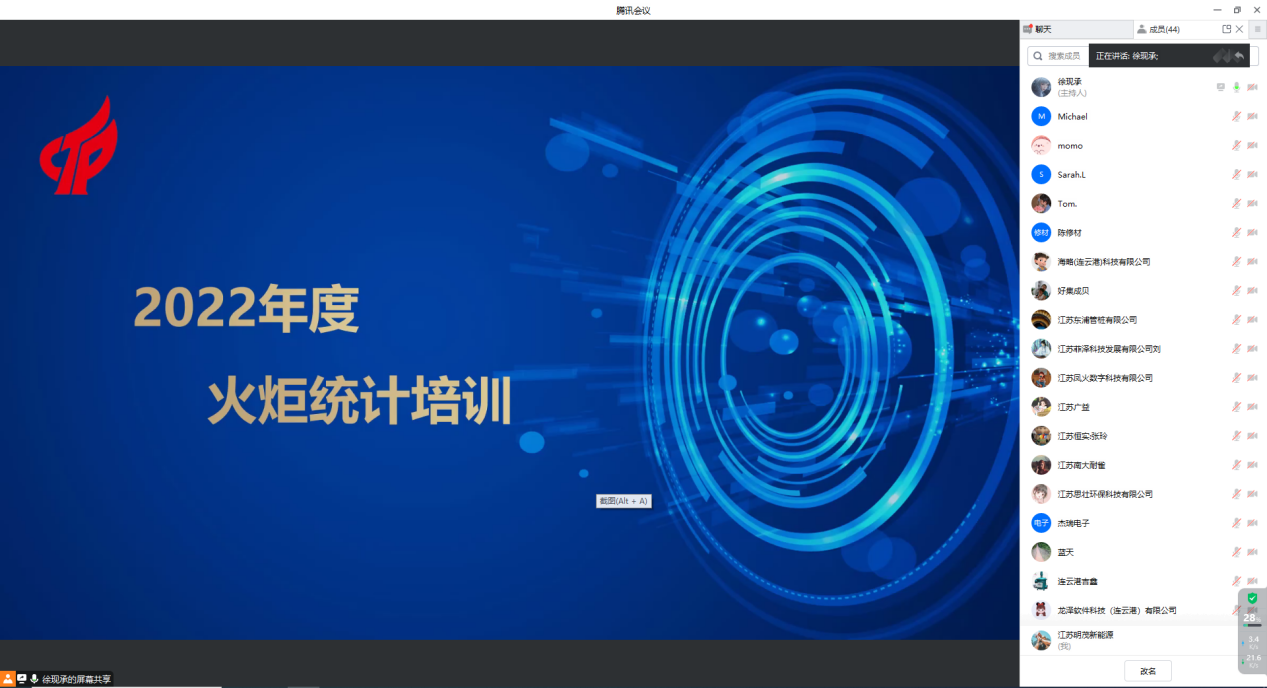Toggle momo's disabled camera icon
Image resolution: width=1267 pixels, height=688 pixels.
[x=1252, y=145]
